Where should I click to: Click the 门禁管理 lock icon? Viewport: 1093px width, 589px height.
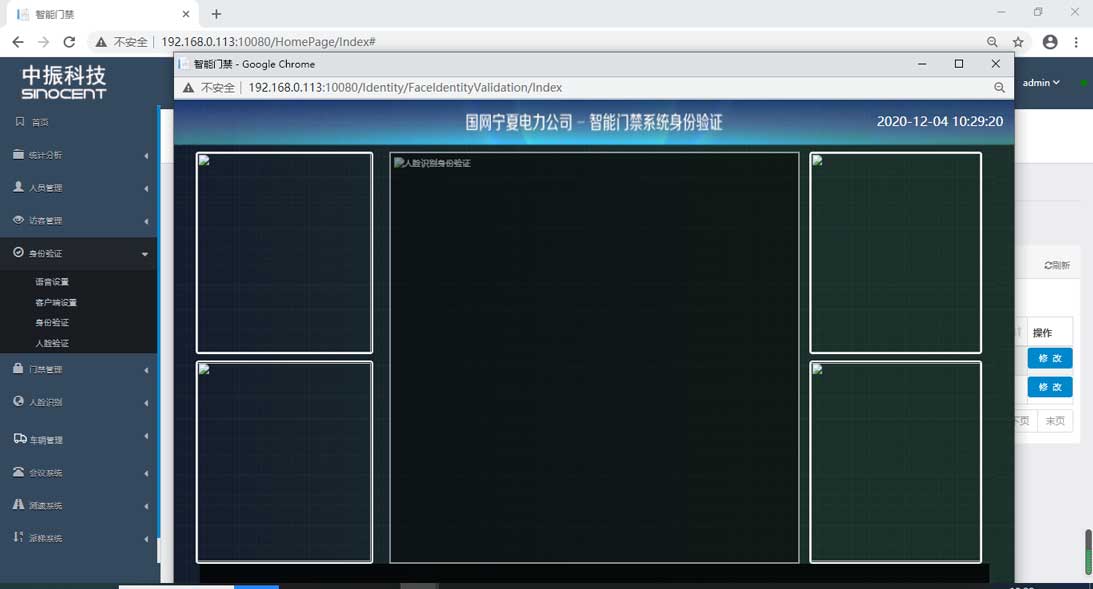[19, 369]
